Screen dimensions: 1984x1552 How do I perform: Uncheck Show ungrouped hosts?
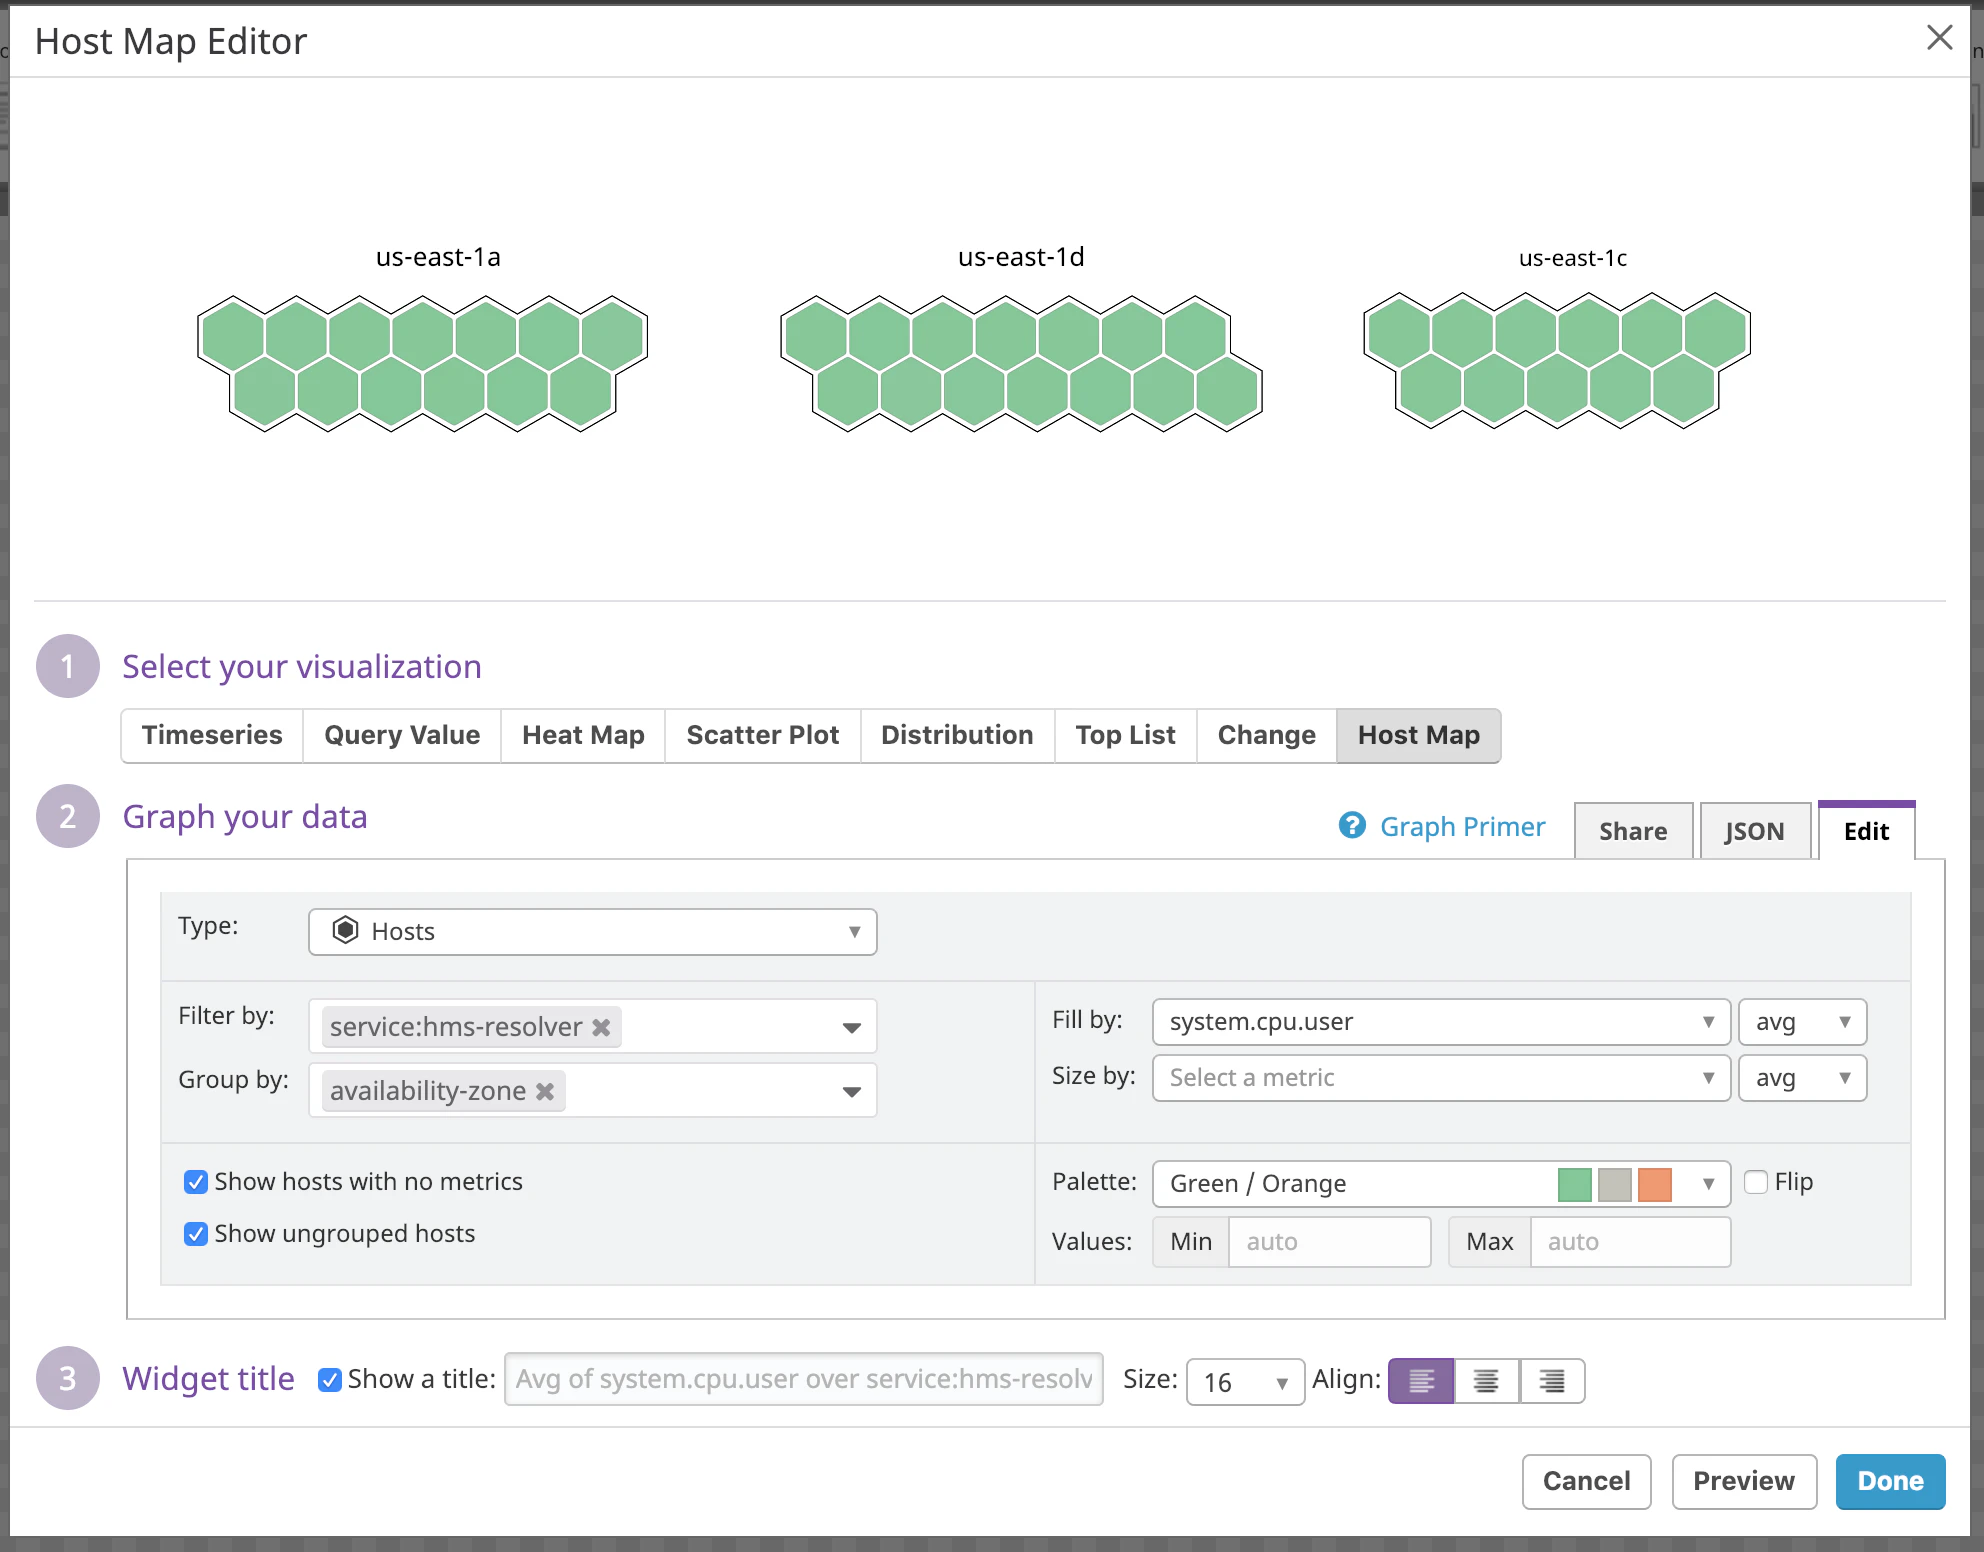tap(196, 1234)
